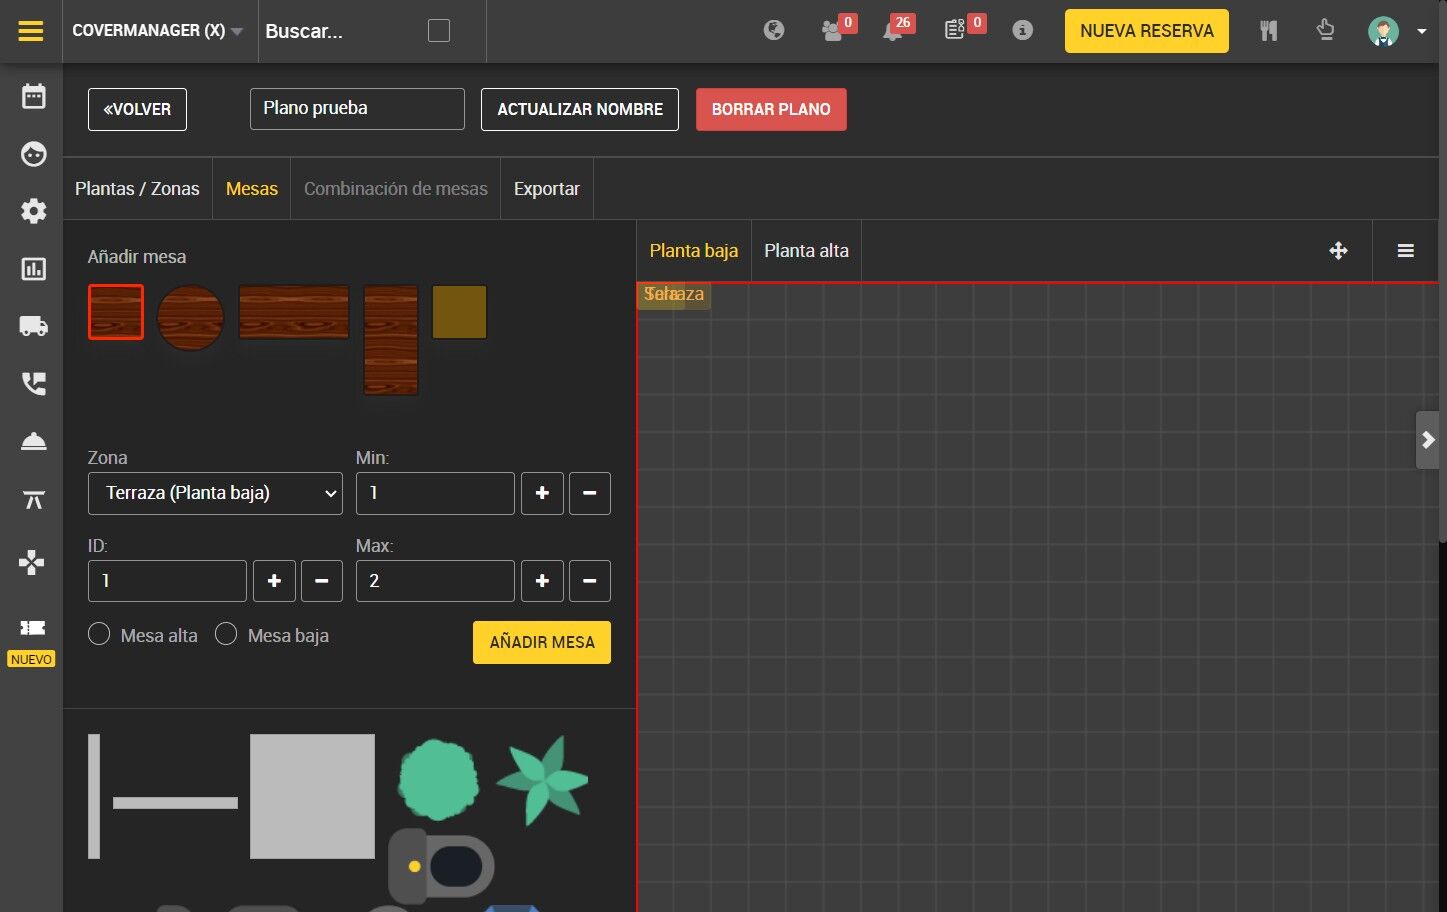The image size is (1447, 912).
Task: Select the round wooden table shape
Action: pos(190,317)
